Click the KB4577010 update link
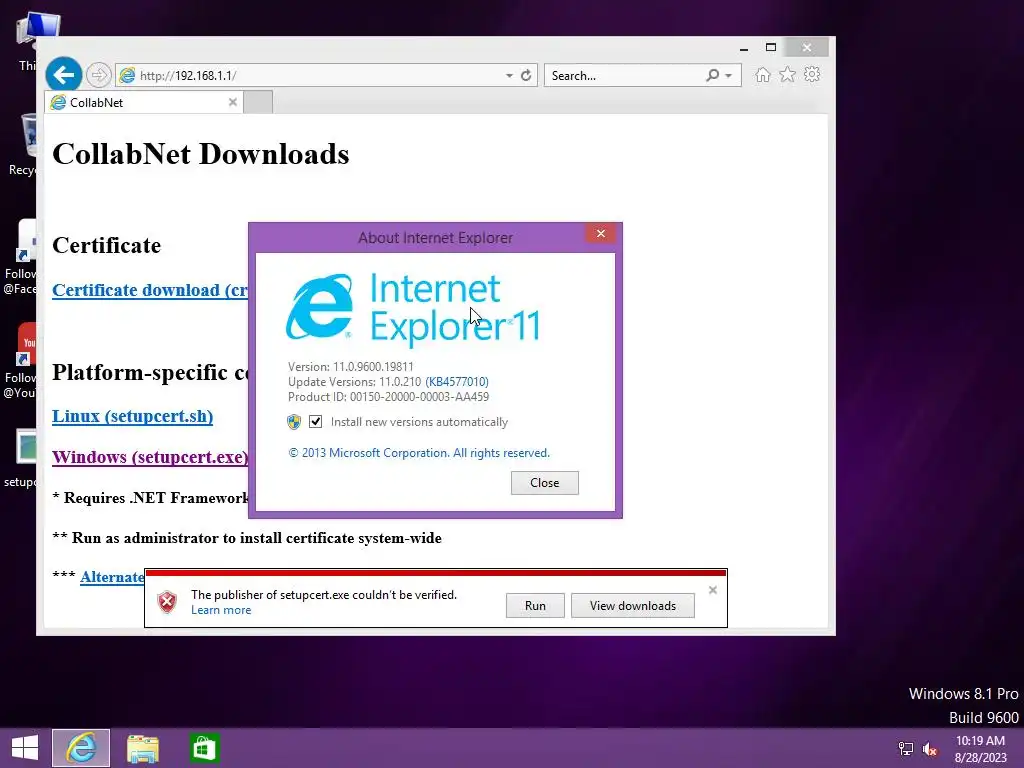Viewport: 1024px width, 768px height. [x=456, y=381]
